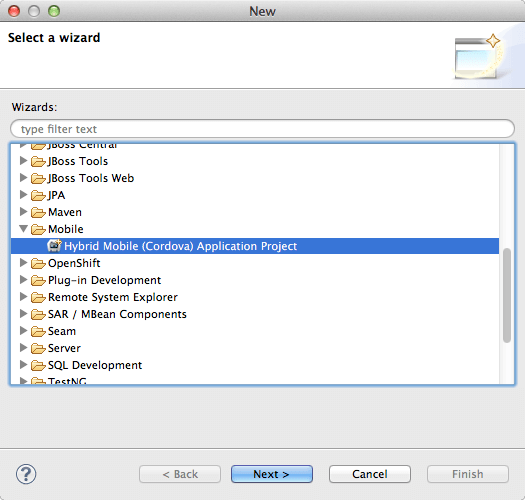This screenshot has height=500, width=525.
Task: Expand the Remote System Explorer category
Action: (x=23, y=297)
